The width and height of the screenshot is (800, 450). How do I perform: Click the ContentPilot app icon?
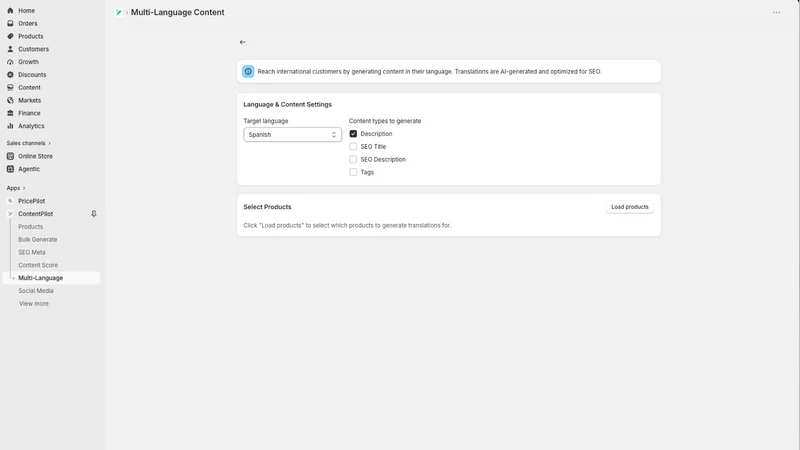point(10,214)
